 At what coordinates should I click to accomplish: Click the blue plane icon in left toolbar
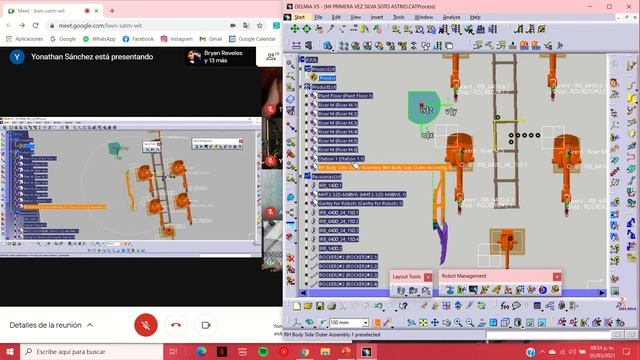point(291,99)
